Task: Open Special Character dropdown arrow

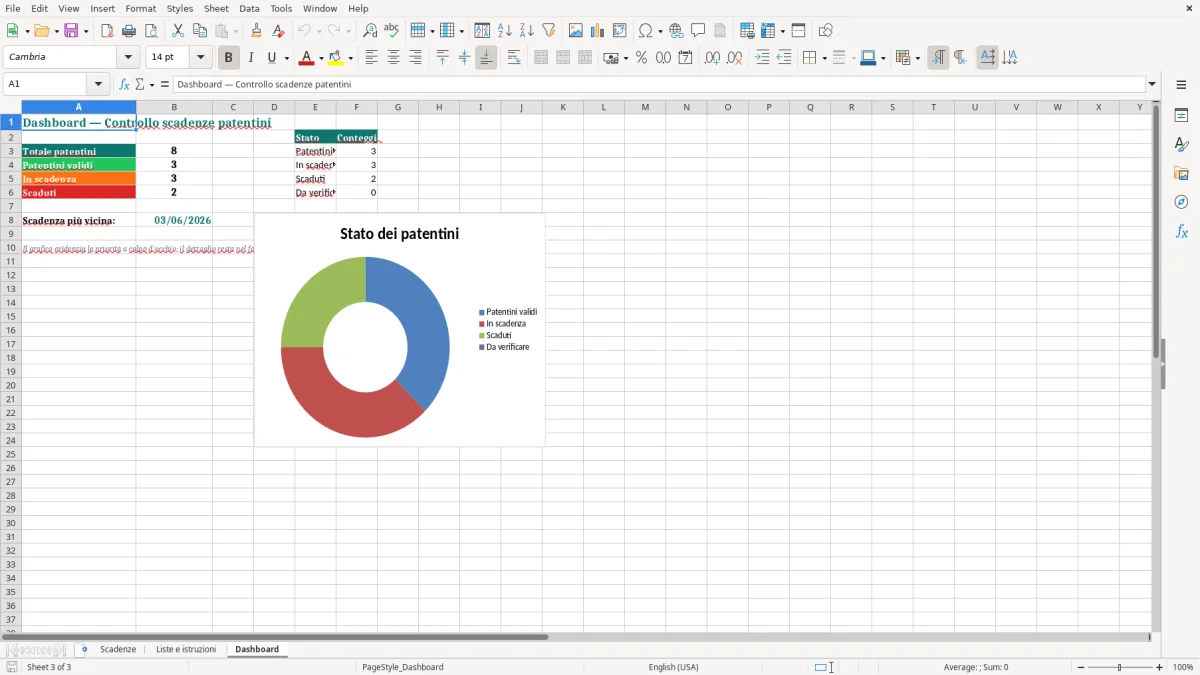Action: tap(660, 31)
